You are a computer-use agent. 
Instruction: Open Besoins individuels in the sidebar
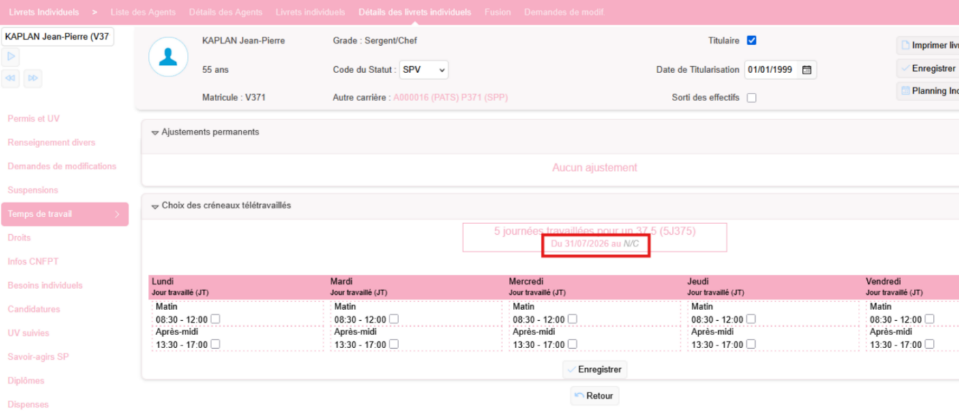tap(45, 285)
